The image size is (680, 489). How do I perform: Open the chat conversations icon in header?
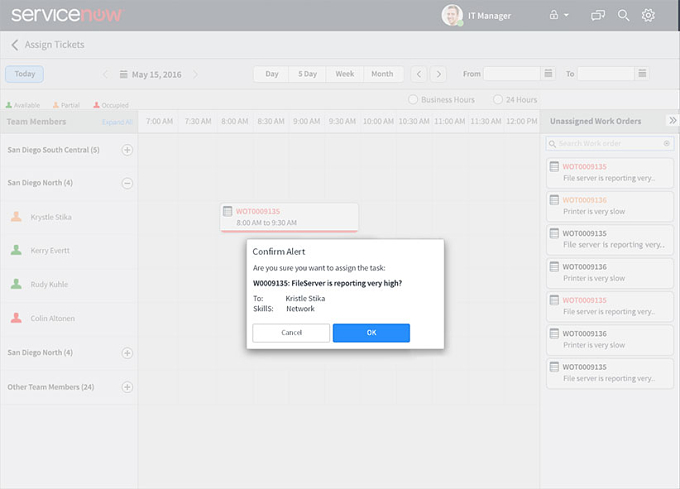598,16
